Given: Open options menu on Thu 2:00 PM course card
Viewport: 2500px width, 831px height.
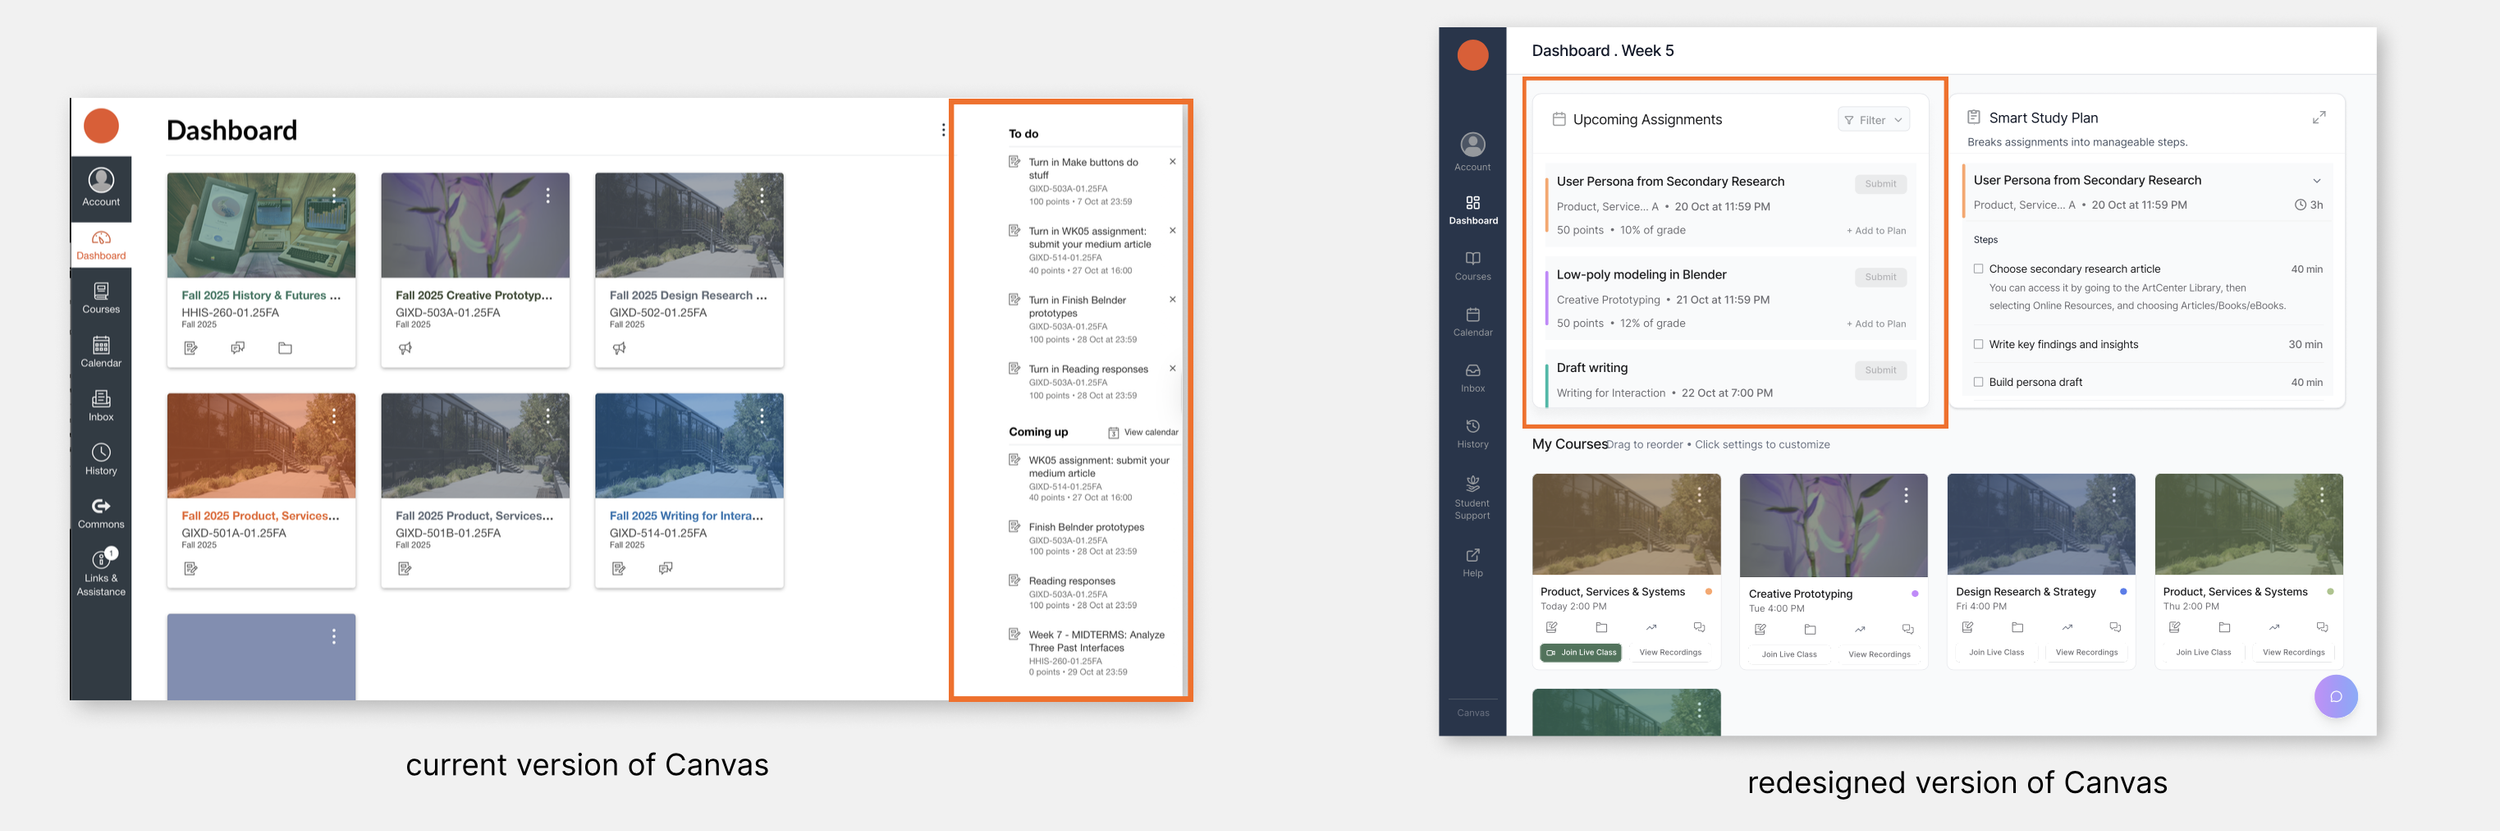Looking at the screenshot, I should (x=2322, y=495).
